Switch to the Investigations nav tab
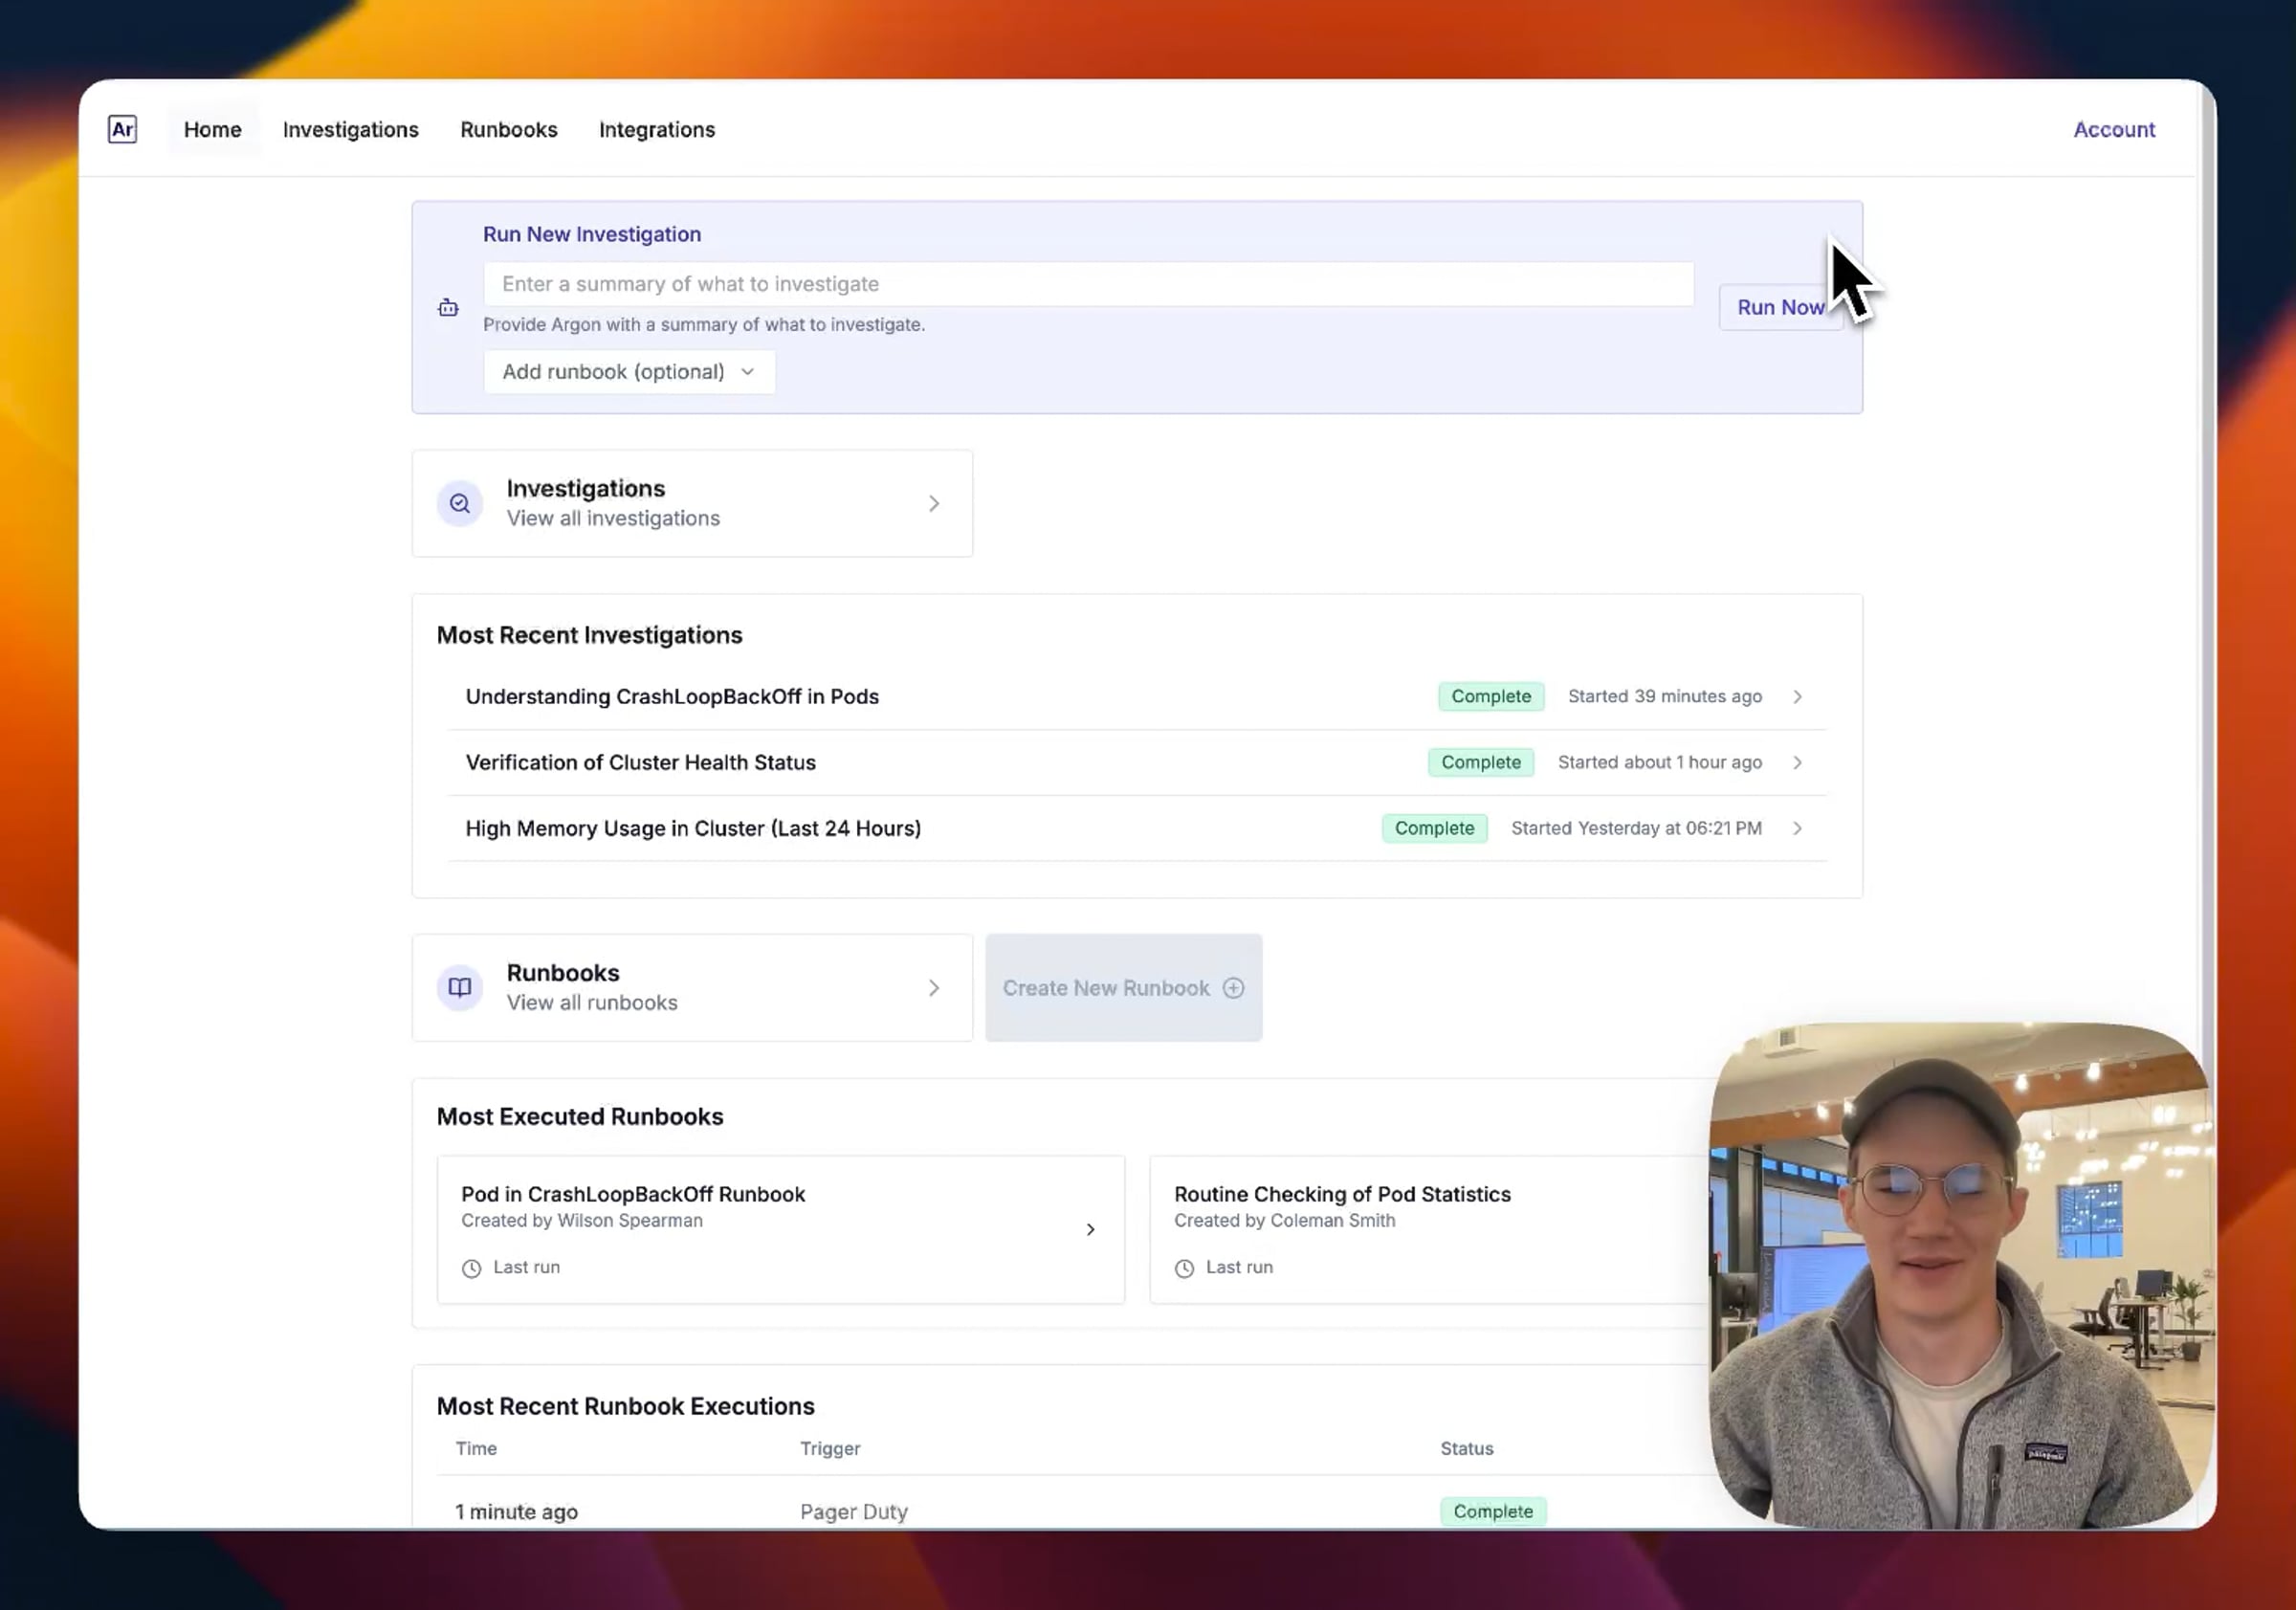Viewport: 2296px width, 1610px height. tap(350, 130)
